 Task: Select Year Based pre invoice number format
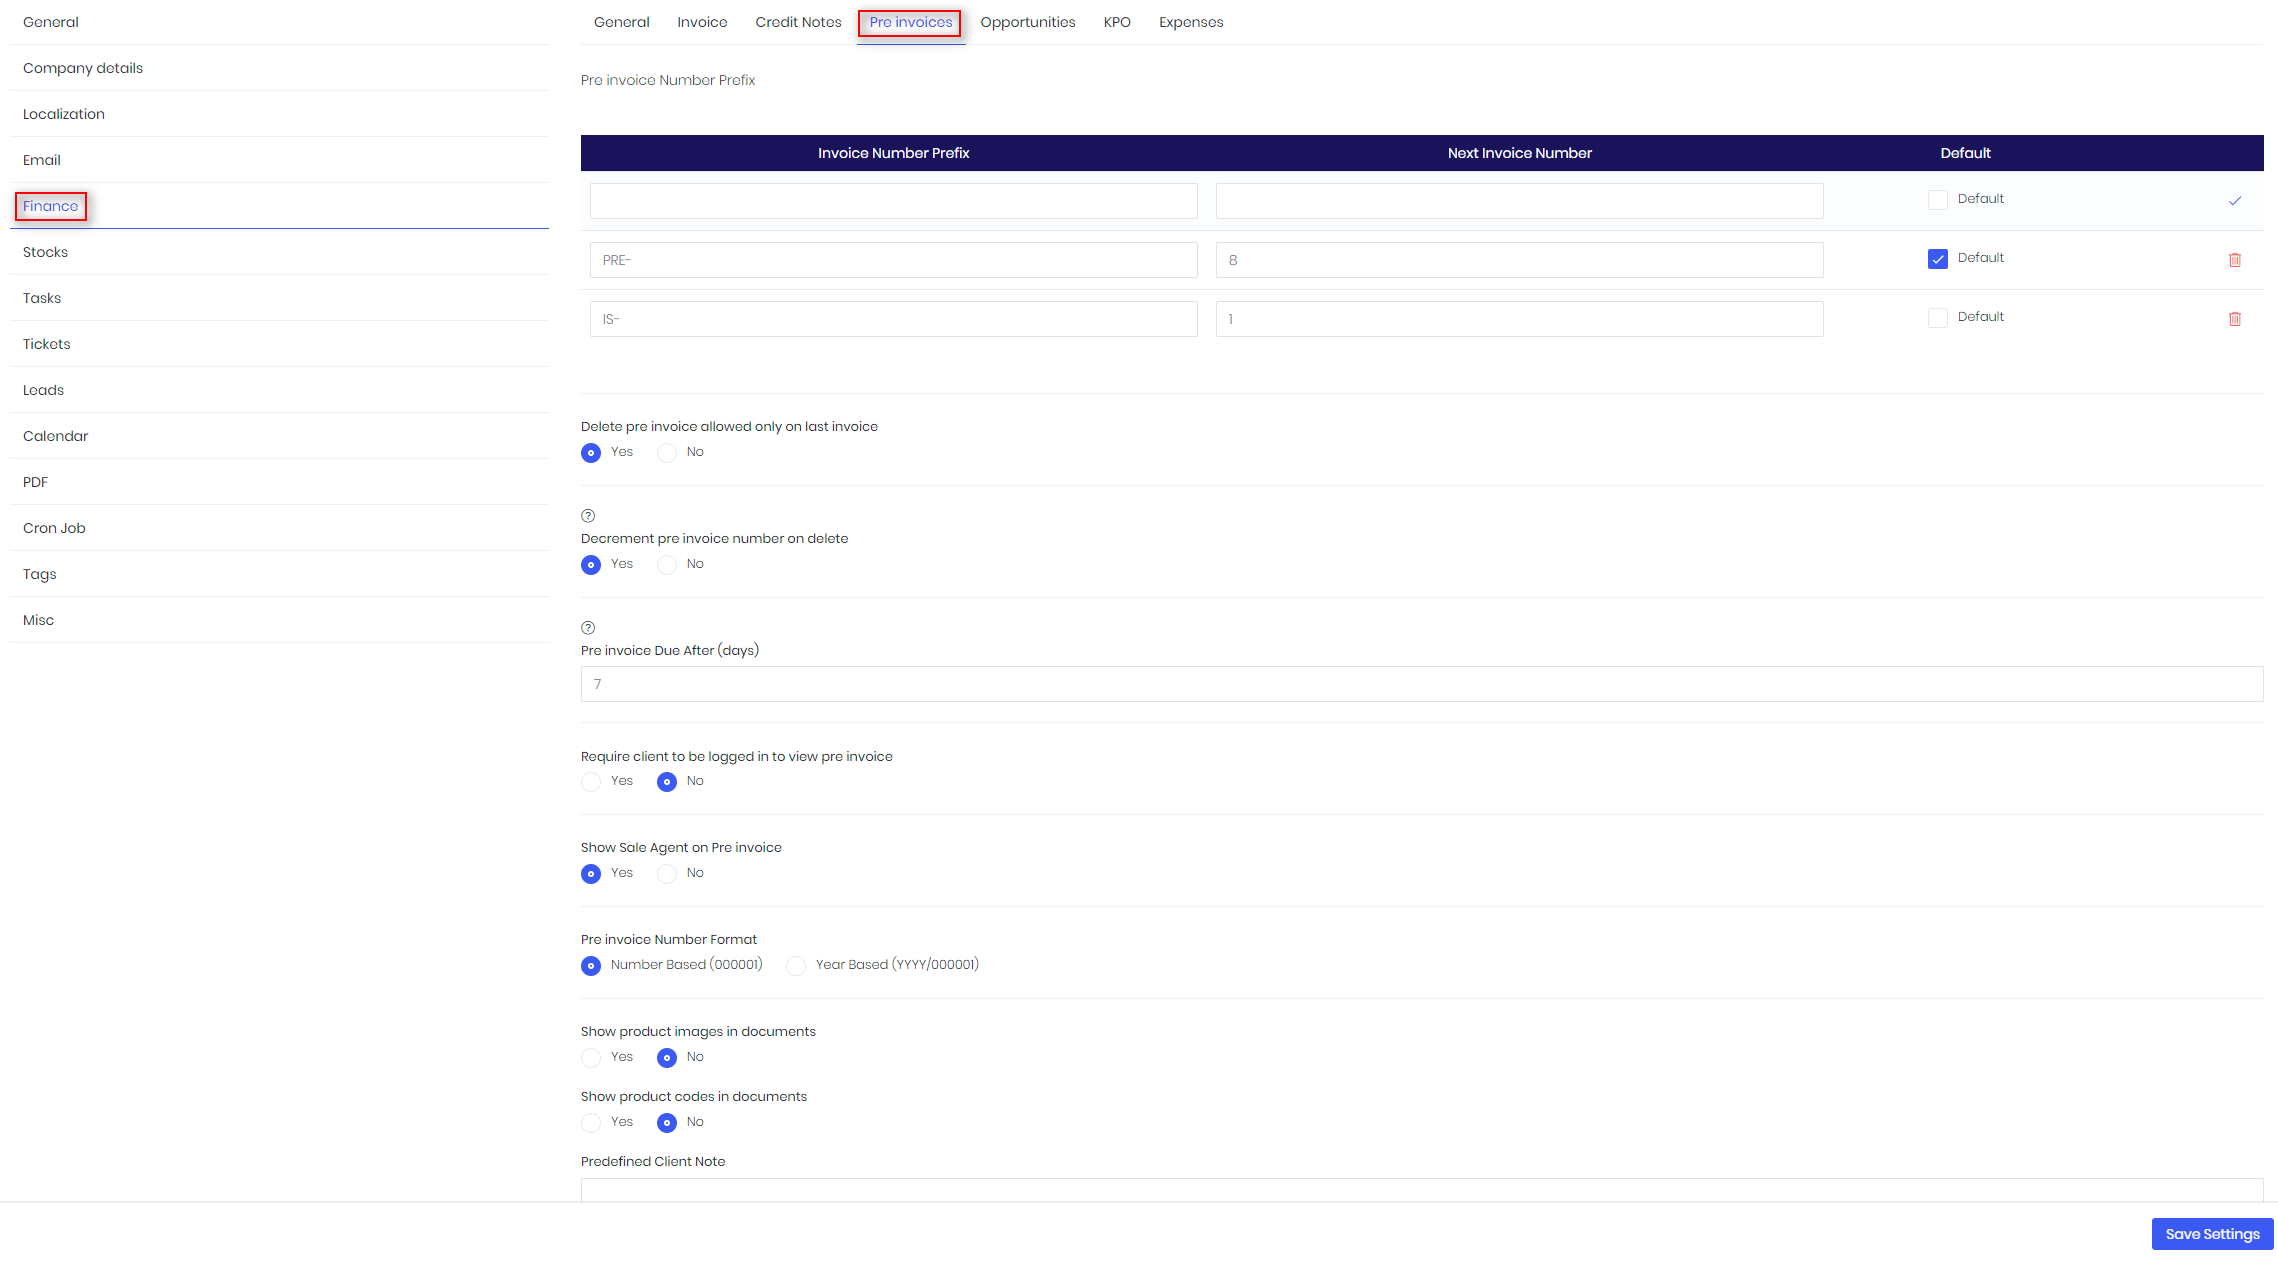click(x=796, y=966)
